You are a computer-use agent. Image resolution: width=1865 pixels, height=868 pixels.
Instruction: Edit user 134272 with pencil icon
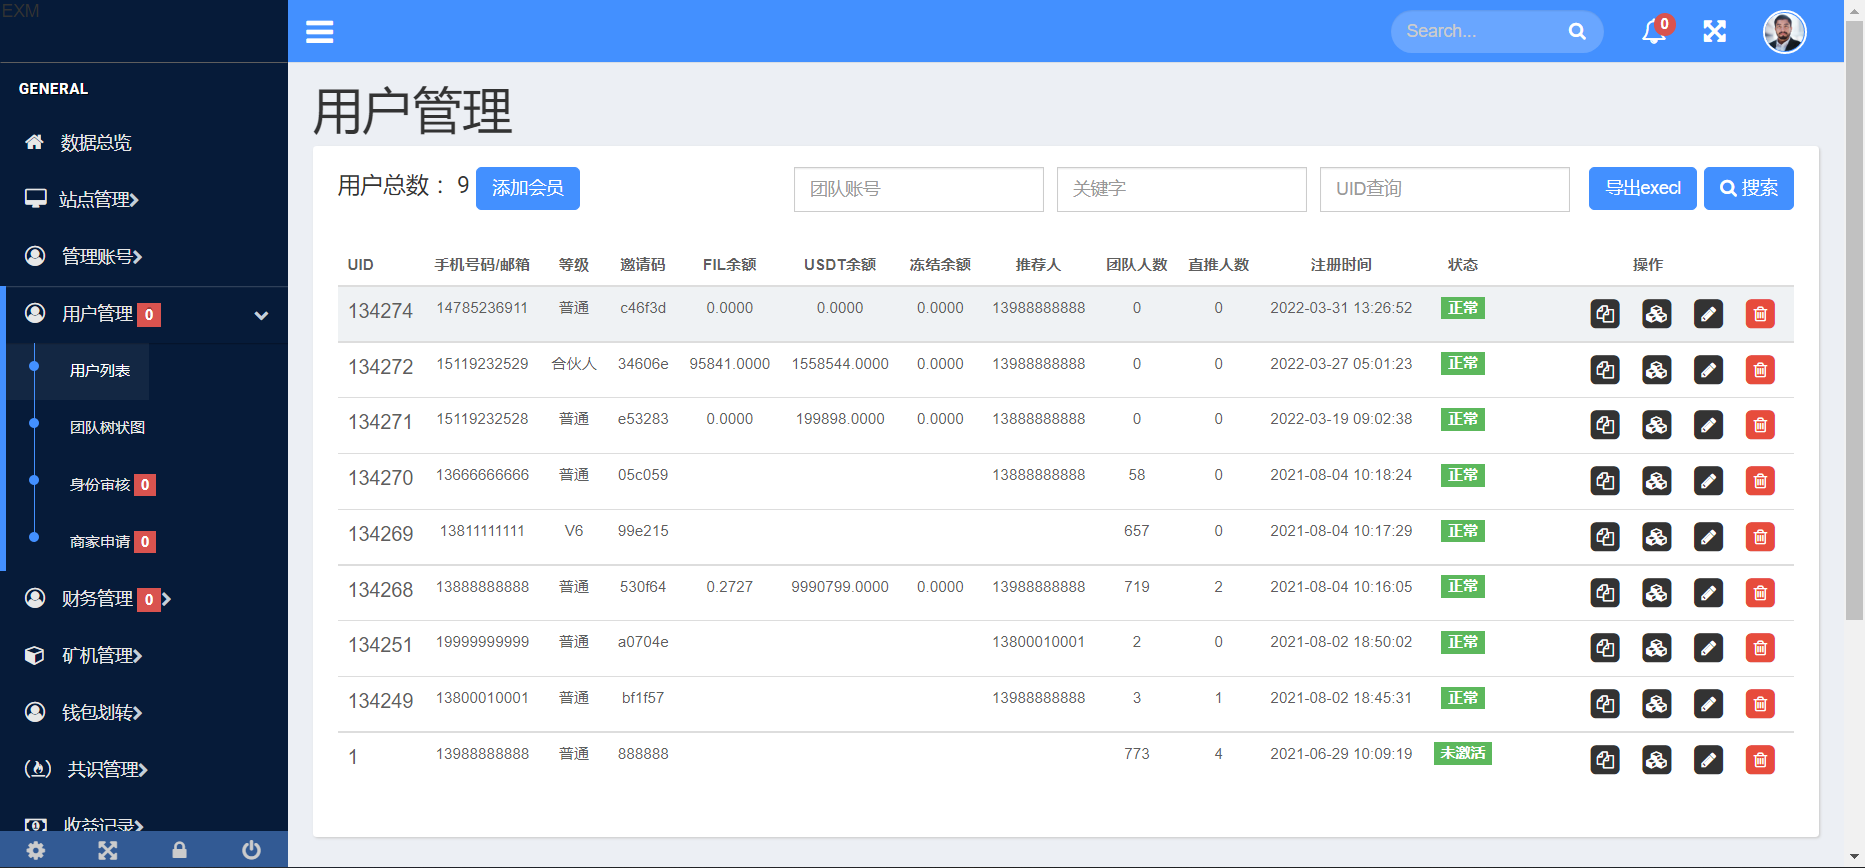coord(1709,370)
